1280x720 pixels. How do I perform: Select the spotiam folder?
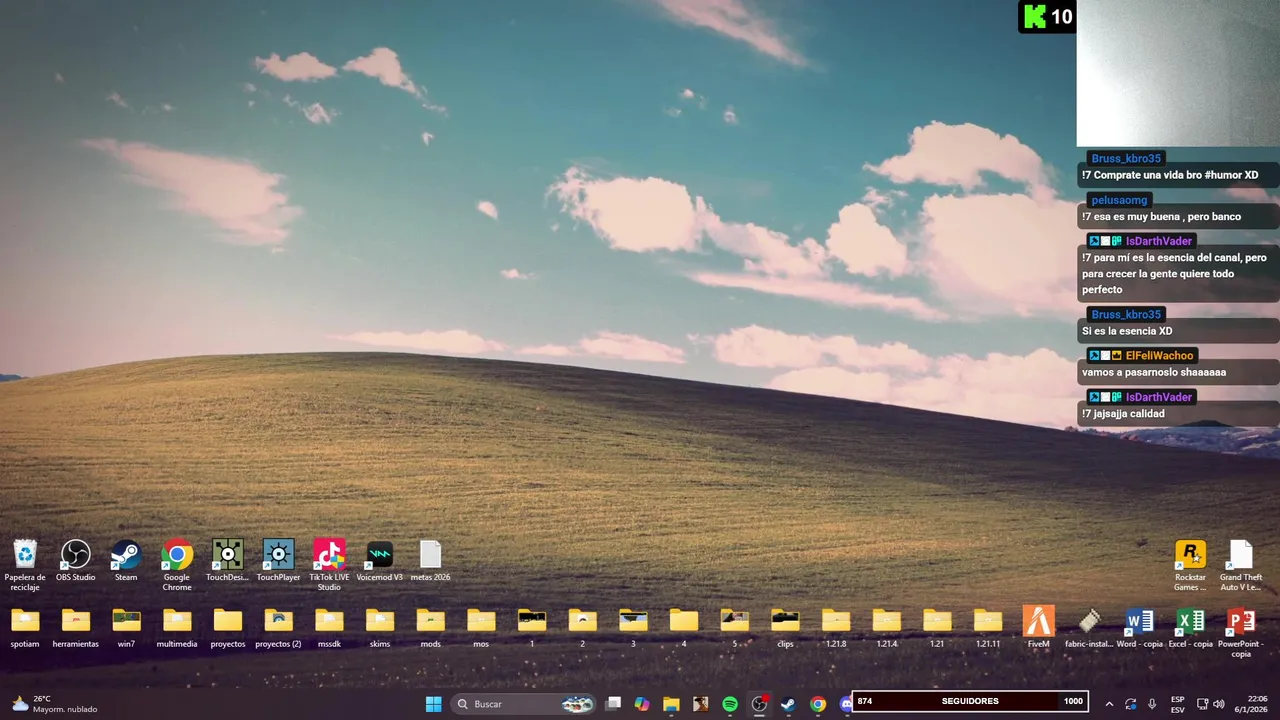25,628
